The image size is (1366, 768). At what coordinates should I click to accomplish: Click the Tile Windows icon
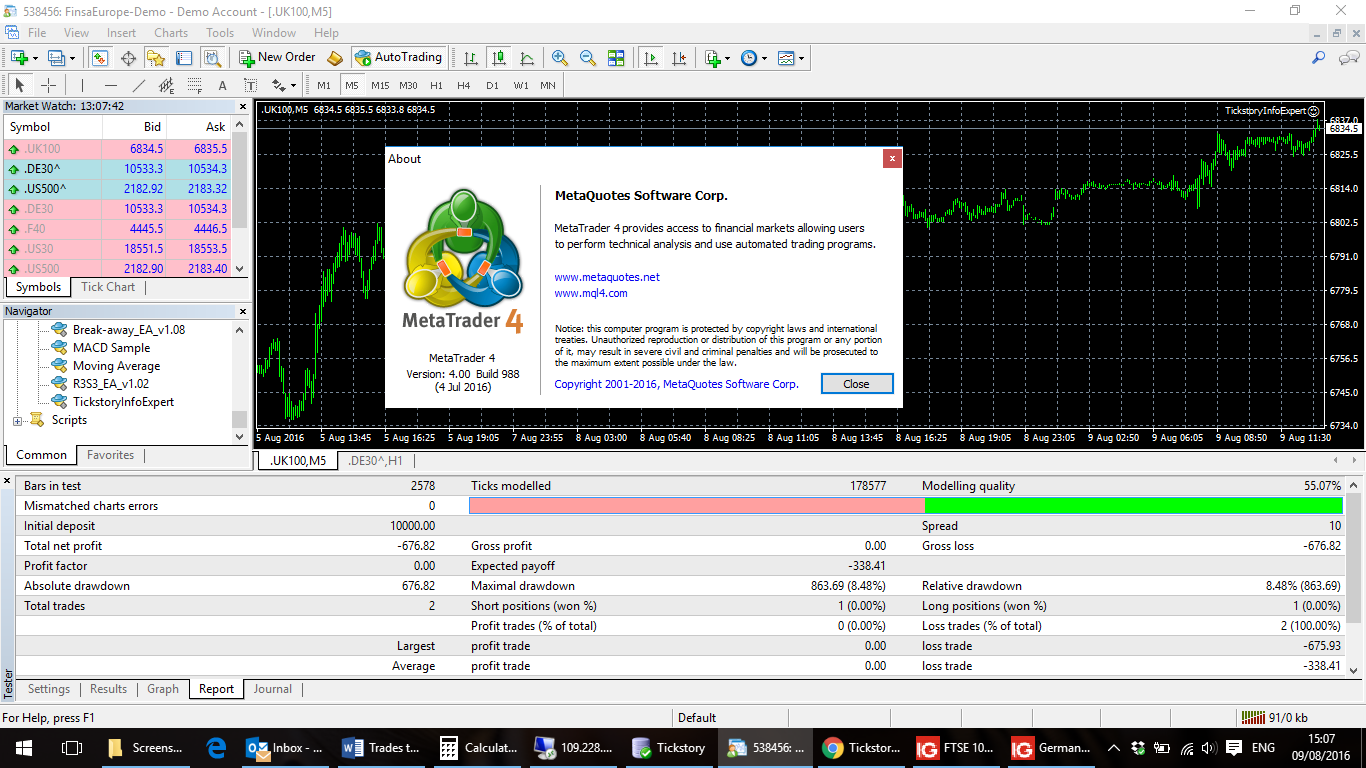[x=616, y=58]
